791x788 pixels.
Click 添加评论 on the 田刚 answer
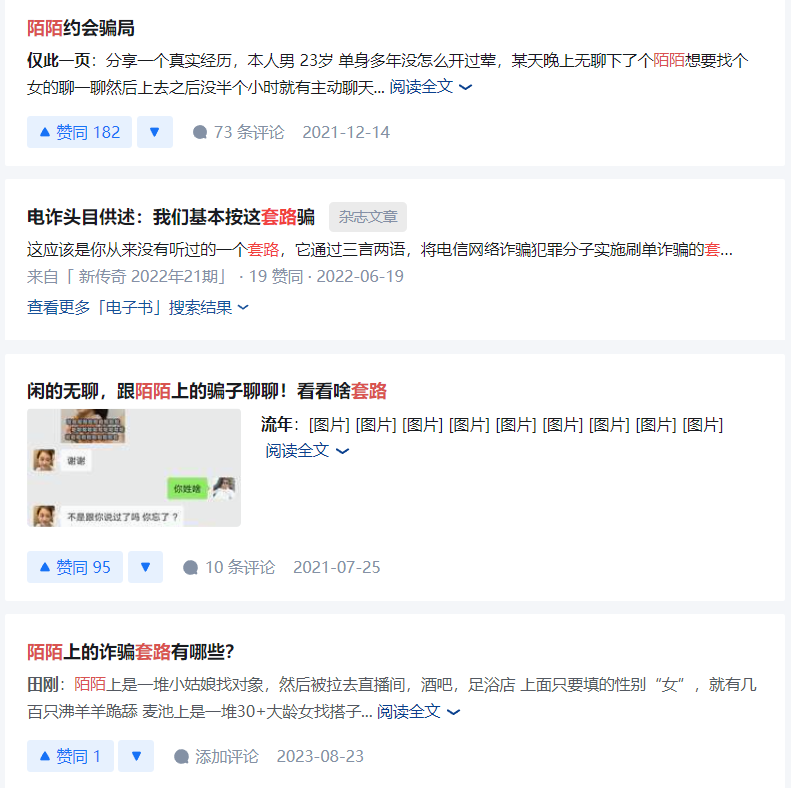tap(216, 756)
